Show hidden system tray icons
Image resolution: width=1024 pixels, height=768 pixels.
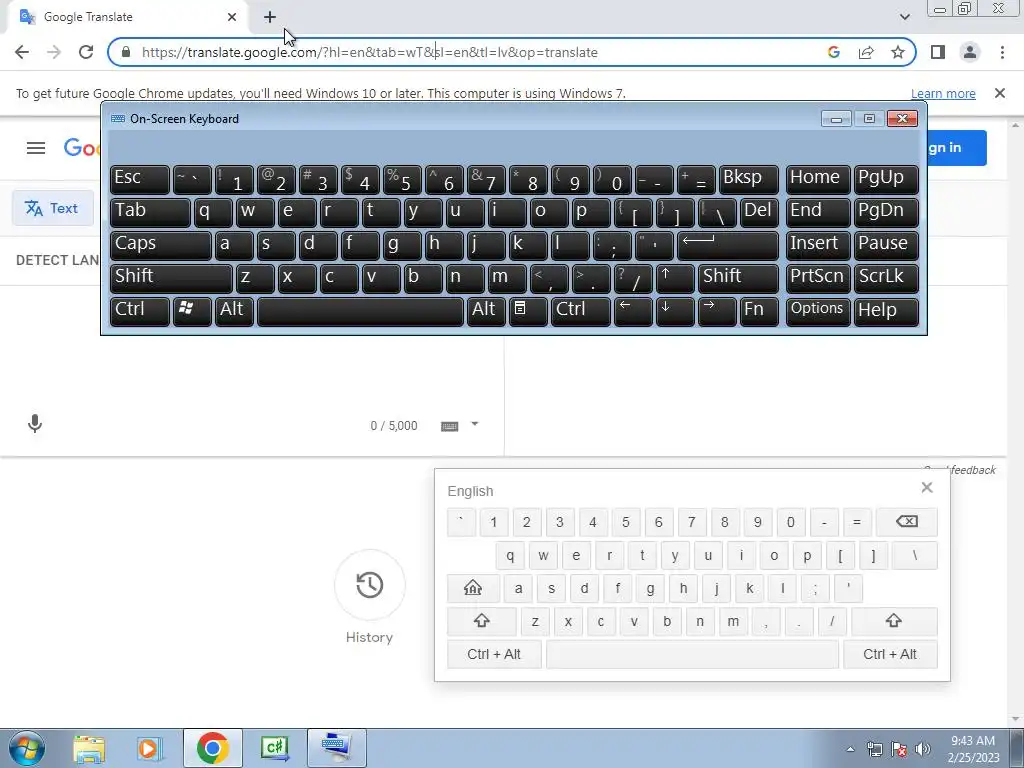click(850, 749)
